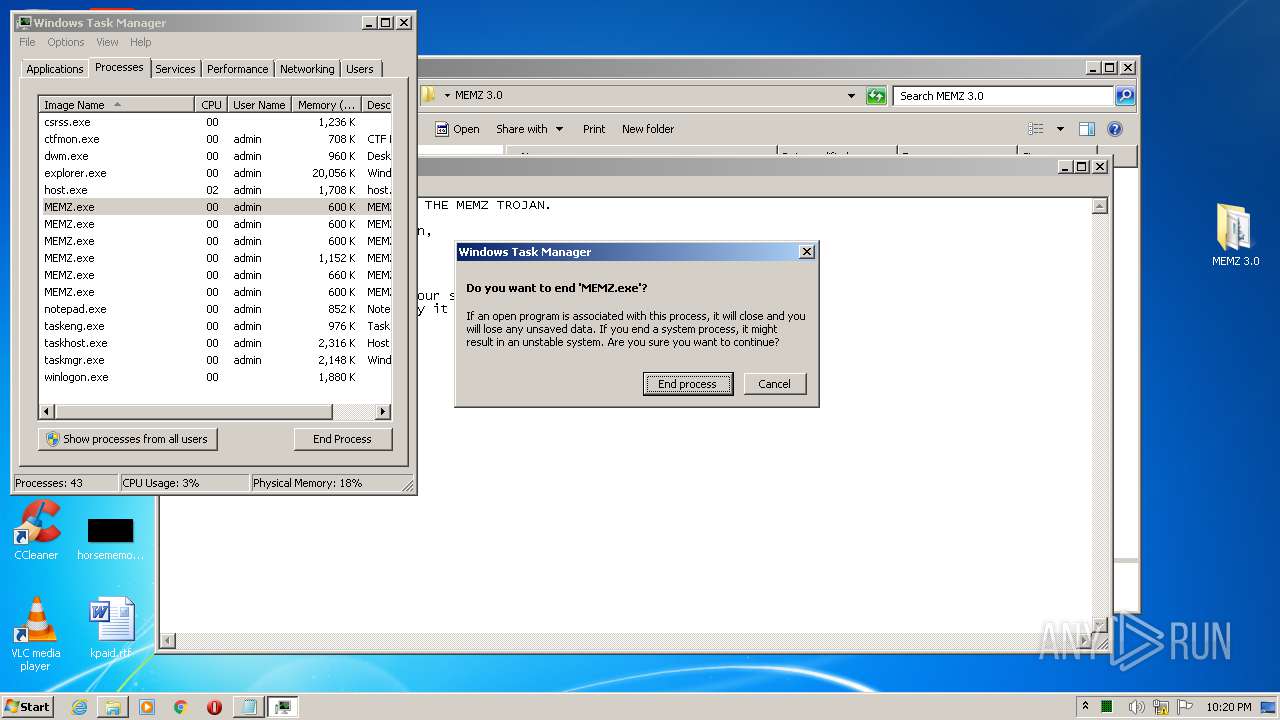Select the VLC media player shortcut
The image size is (1280, 720).
tap(36, 634)
